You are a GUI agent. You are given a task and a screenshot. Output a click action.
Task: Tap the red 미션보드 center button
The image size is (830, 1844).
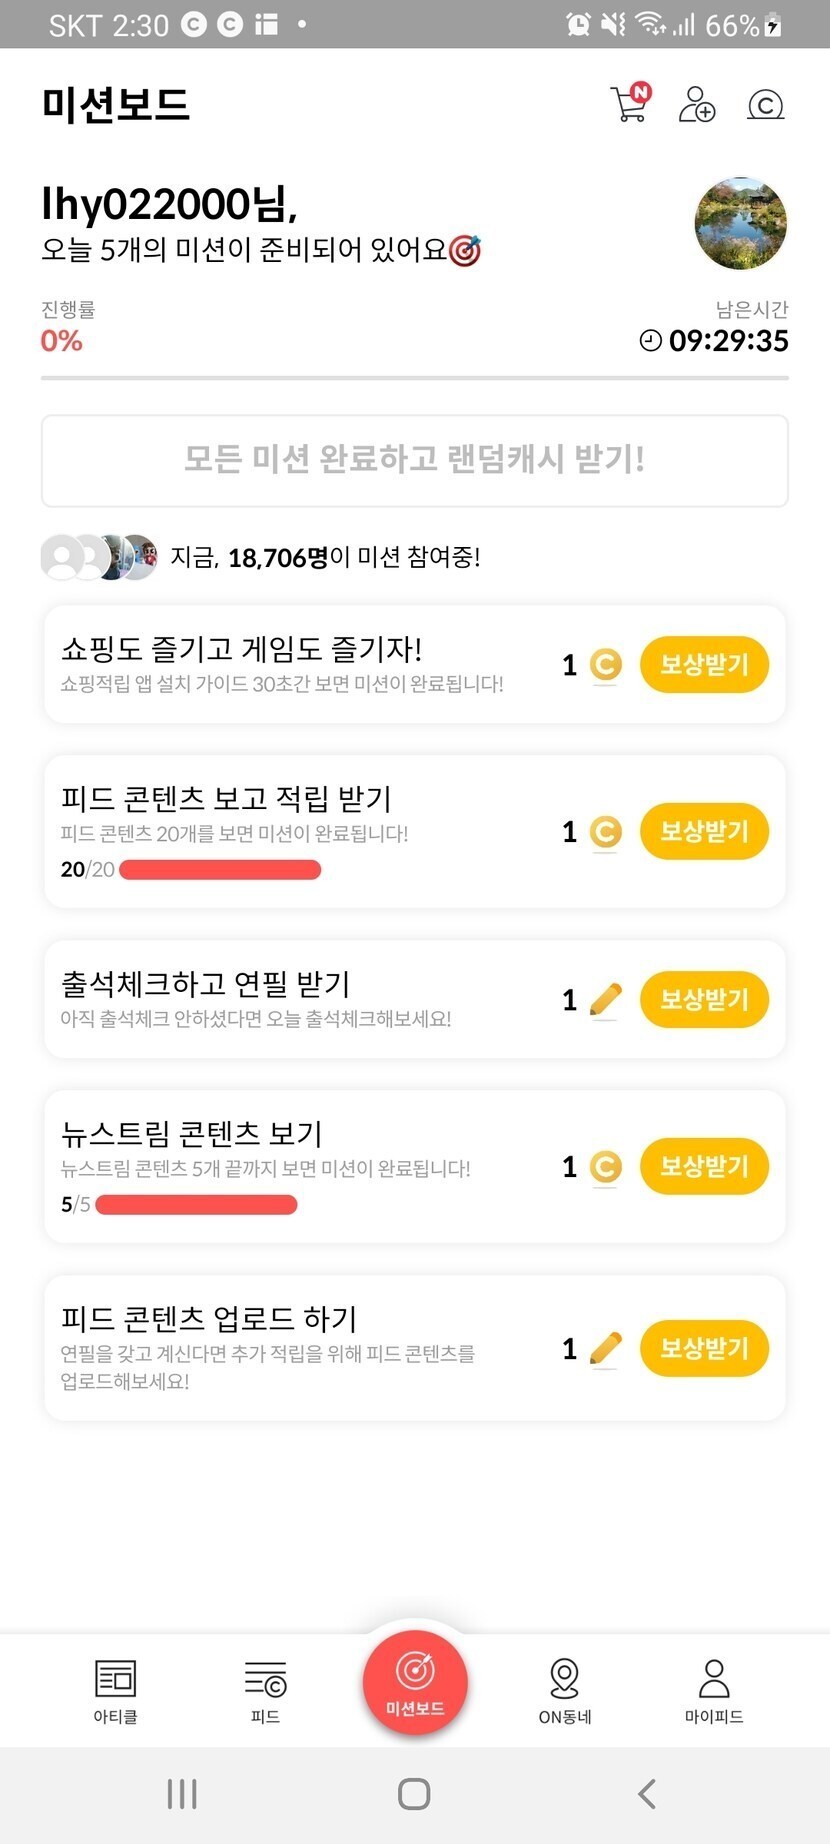[x=415, y=1683]
